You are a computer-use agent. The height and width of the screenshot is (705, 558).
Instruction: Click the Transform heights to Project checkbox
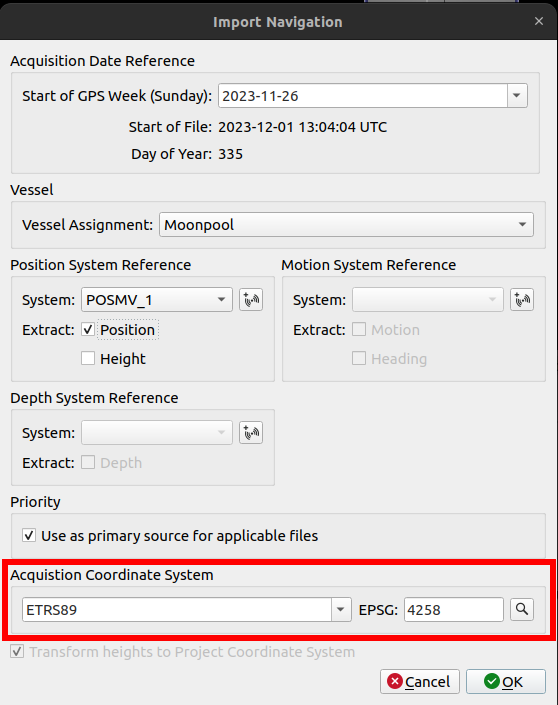point(17,651)
